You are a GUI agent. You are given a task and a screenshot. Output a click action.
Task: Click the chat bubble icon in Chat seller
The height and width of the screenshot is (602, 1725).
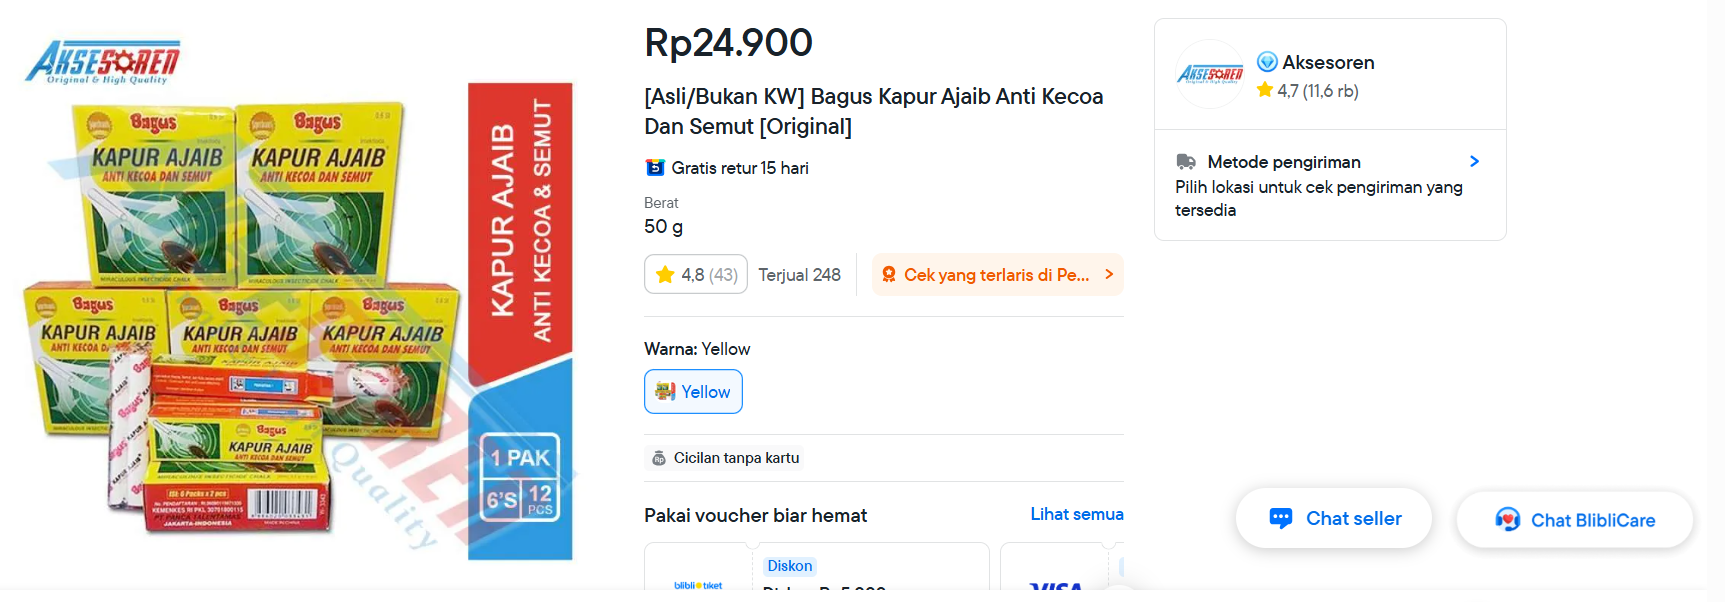pyautogui.click(x=1282, y=518)
